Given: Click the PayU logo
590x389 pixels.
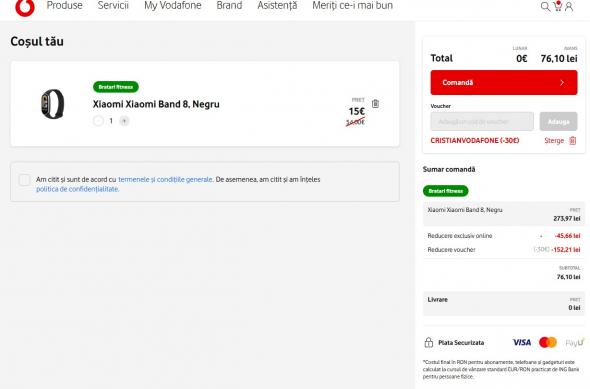Looking at the screenshot, I should tap(575, 342).
